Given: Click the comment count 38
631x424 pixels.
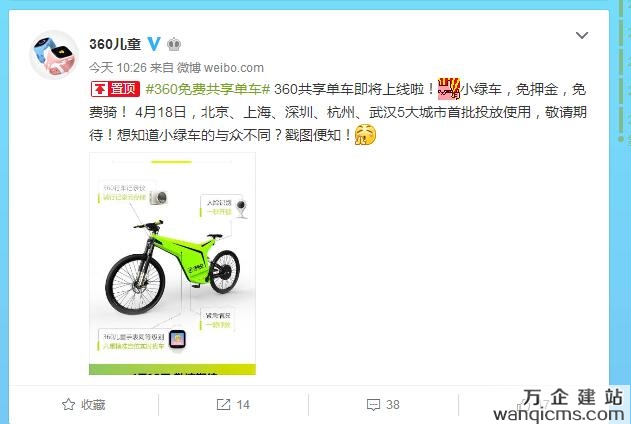Looking at the screenshot, I should 393,405.
